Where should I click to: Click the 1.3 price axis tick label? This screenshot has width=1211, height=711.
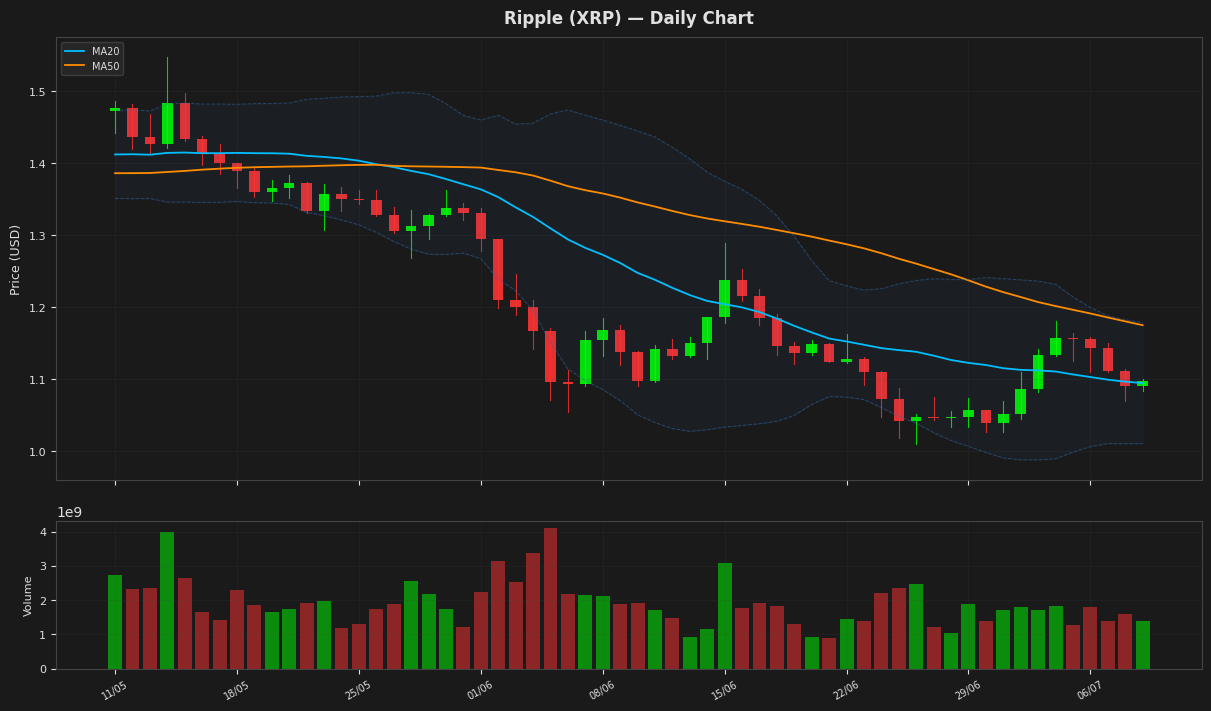(38, 236)
